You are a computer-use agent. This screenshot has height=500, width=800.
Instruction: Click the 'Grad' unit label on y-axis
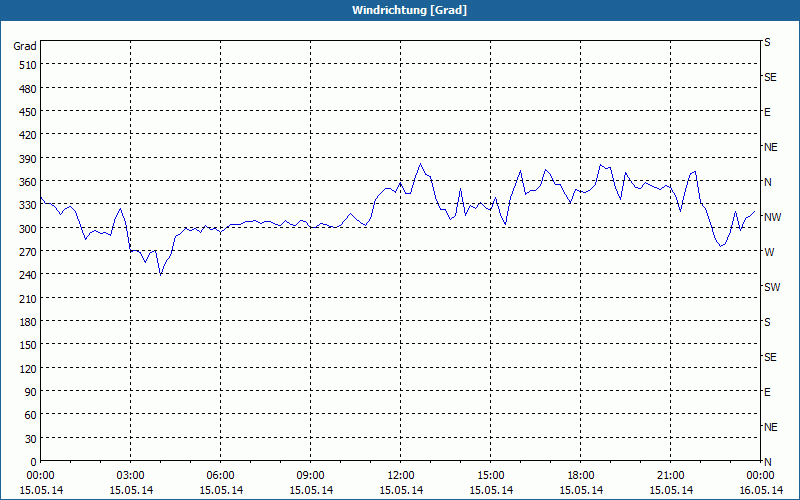[x=24, y=46]
